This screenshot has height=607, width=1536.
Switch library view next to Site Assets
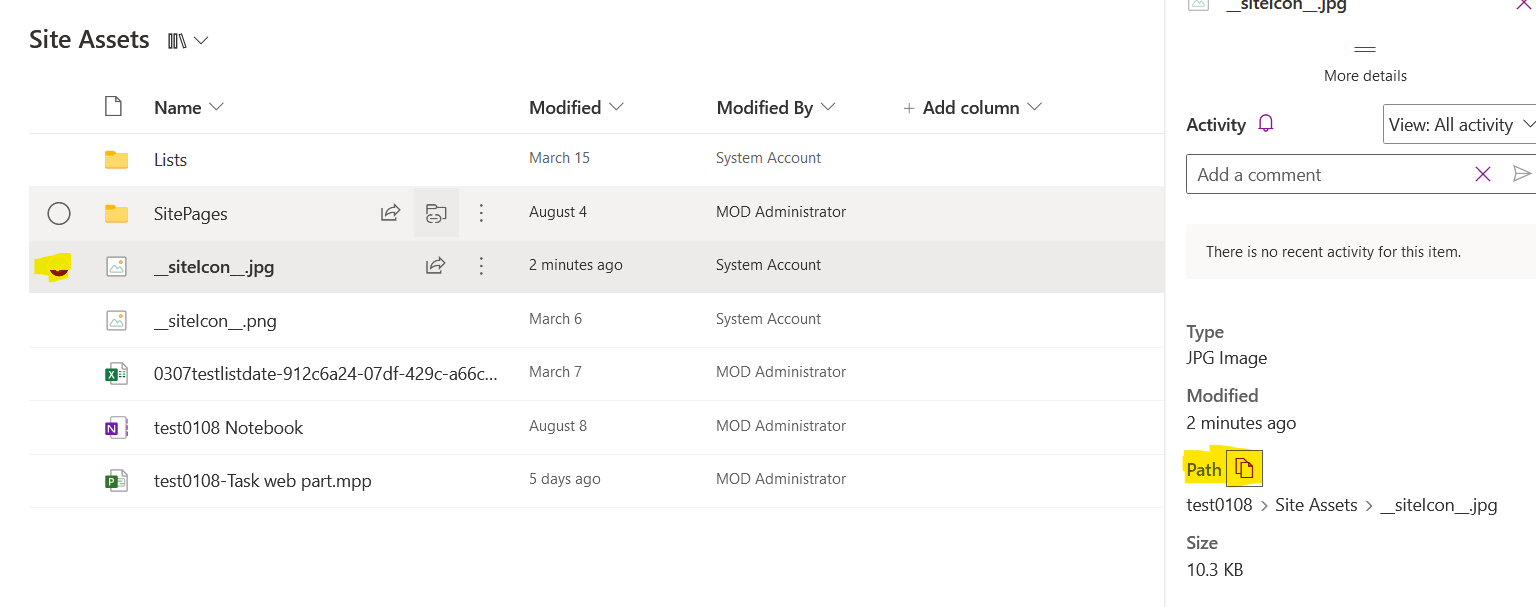187,41
